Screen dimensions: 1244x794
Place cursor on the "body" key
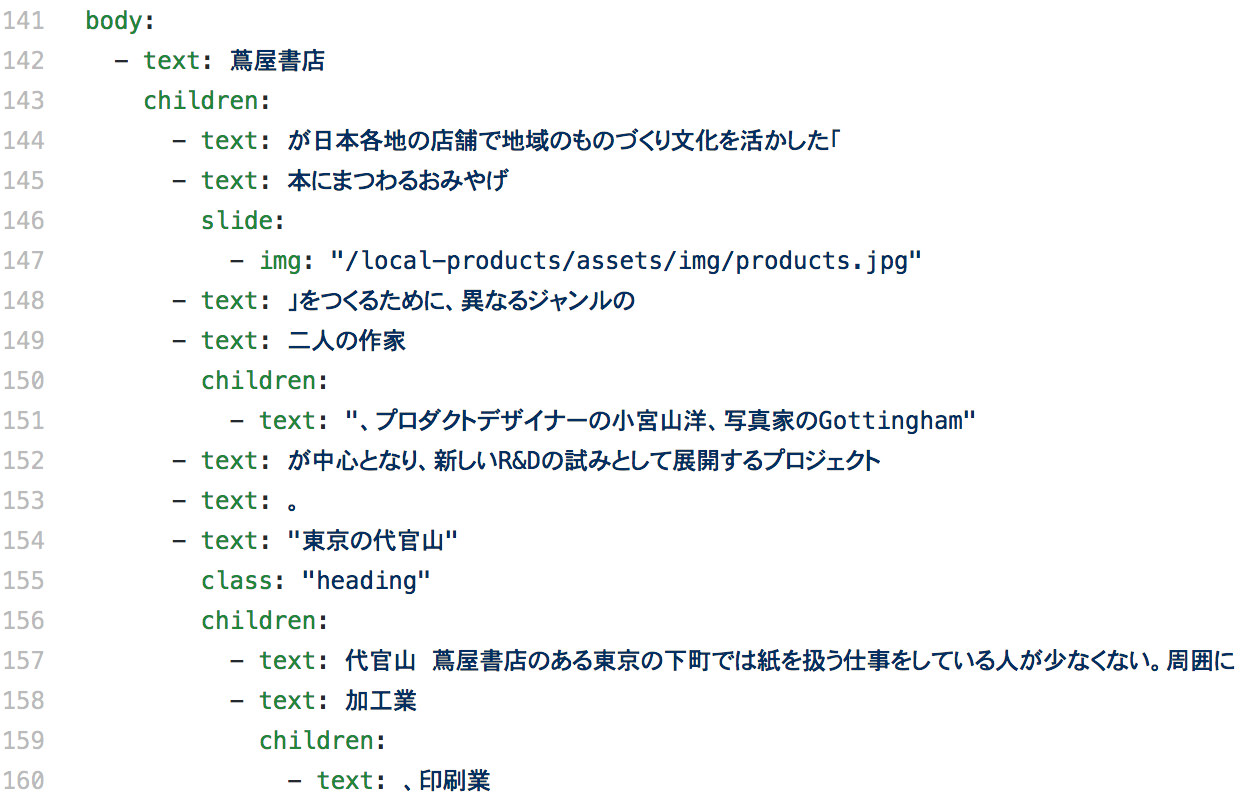[x=114, y=20]
